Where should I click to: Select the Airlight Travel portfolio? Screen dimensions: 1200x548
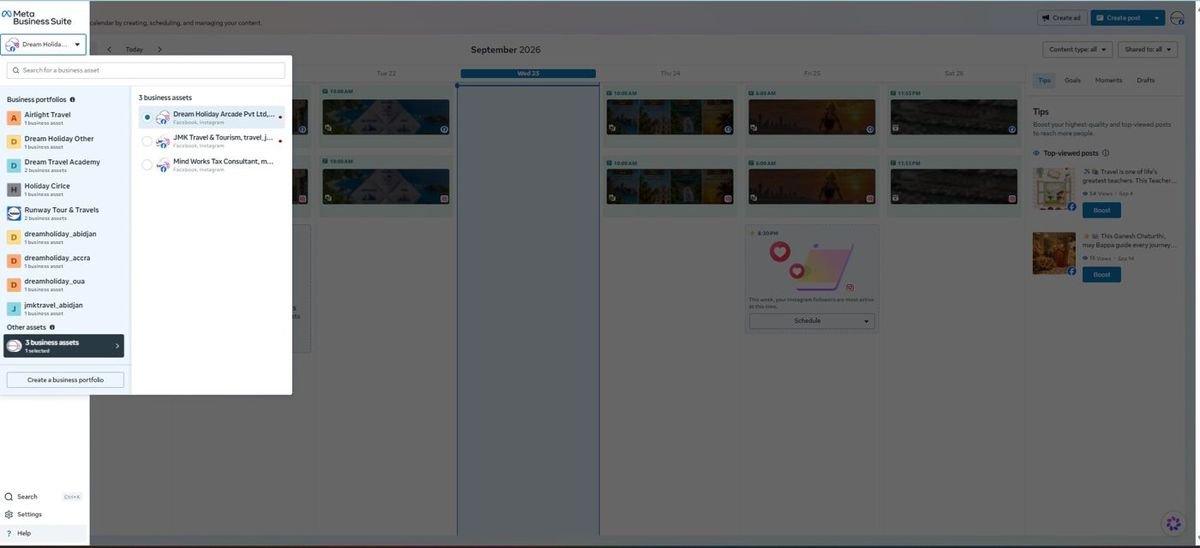coord(66,118)
